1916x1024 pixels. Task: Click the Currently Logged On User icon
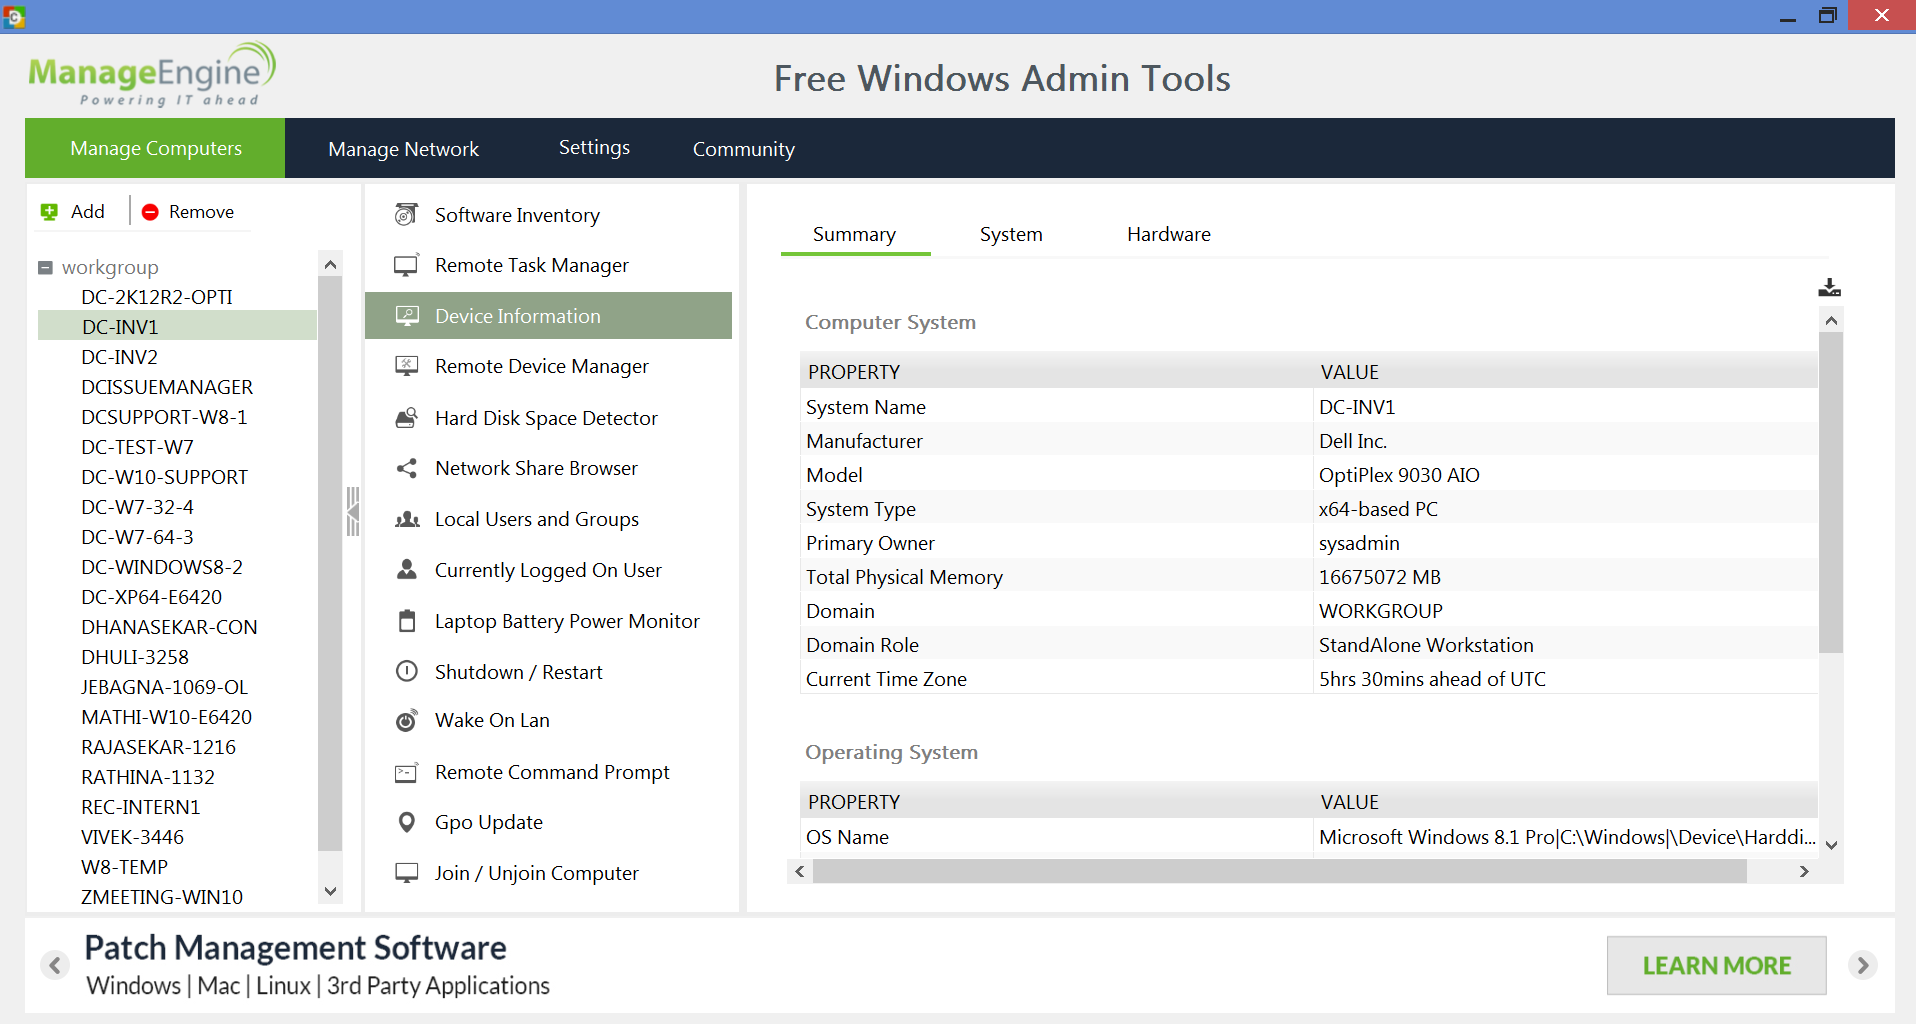coord(406,569)
